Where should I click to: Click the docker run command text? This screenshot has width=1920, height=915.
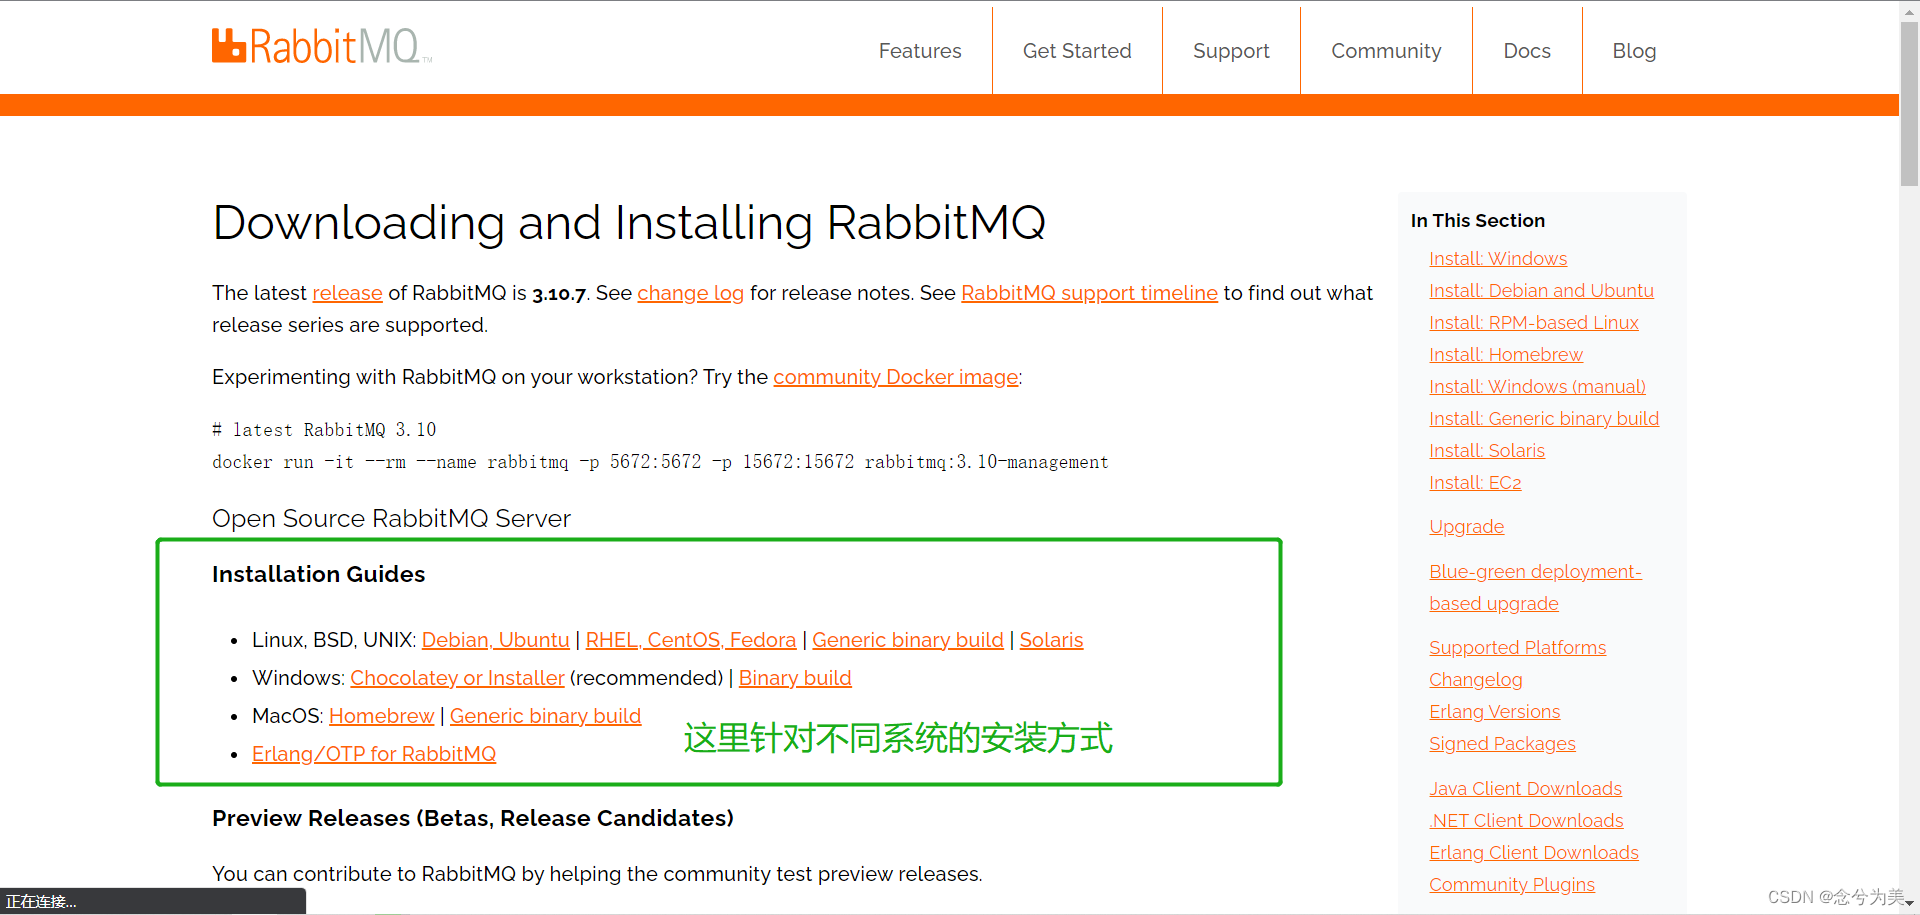660,462
